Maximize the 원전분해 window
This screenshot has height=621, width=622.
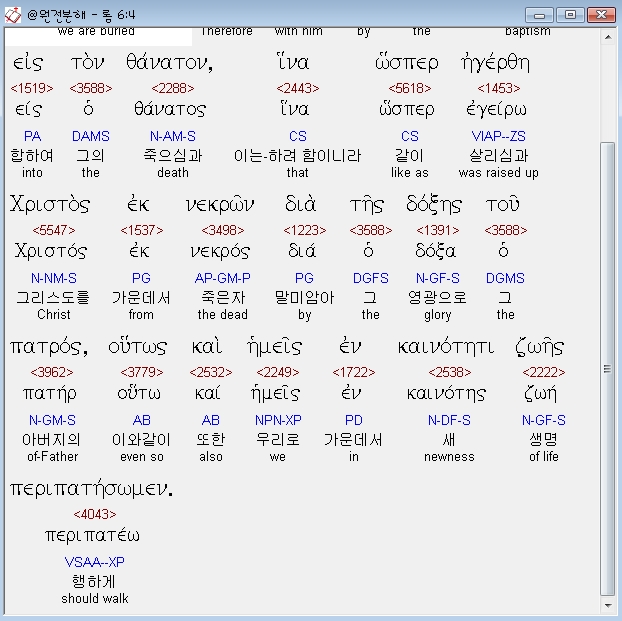click(570, 15)
